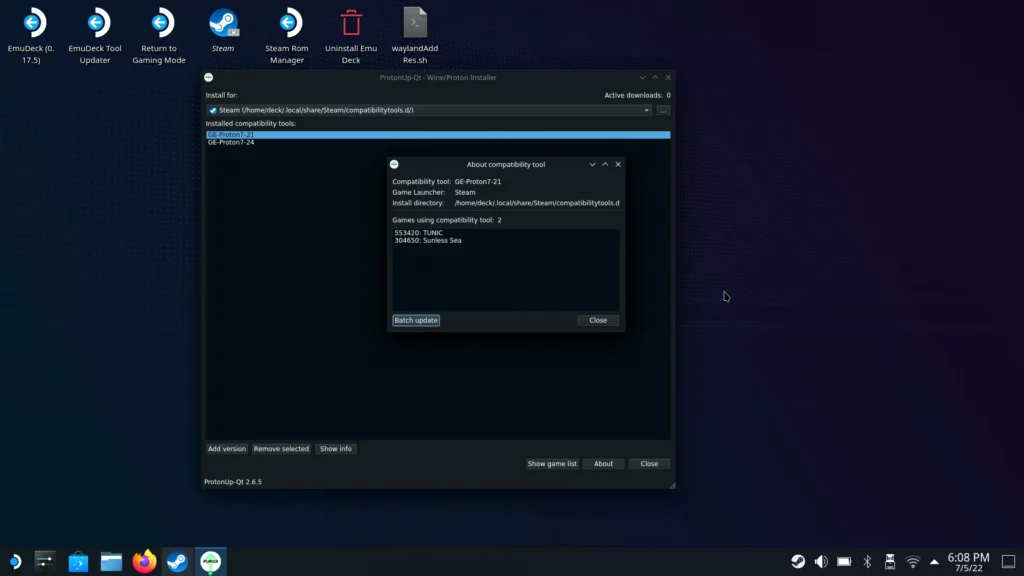Close the About compatibility tool dialog via Close
This screenshot has height=576, width=1024.
pyautogui.click(x=598, y=321)
